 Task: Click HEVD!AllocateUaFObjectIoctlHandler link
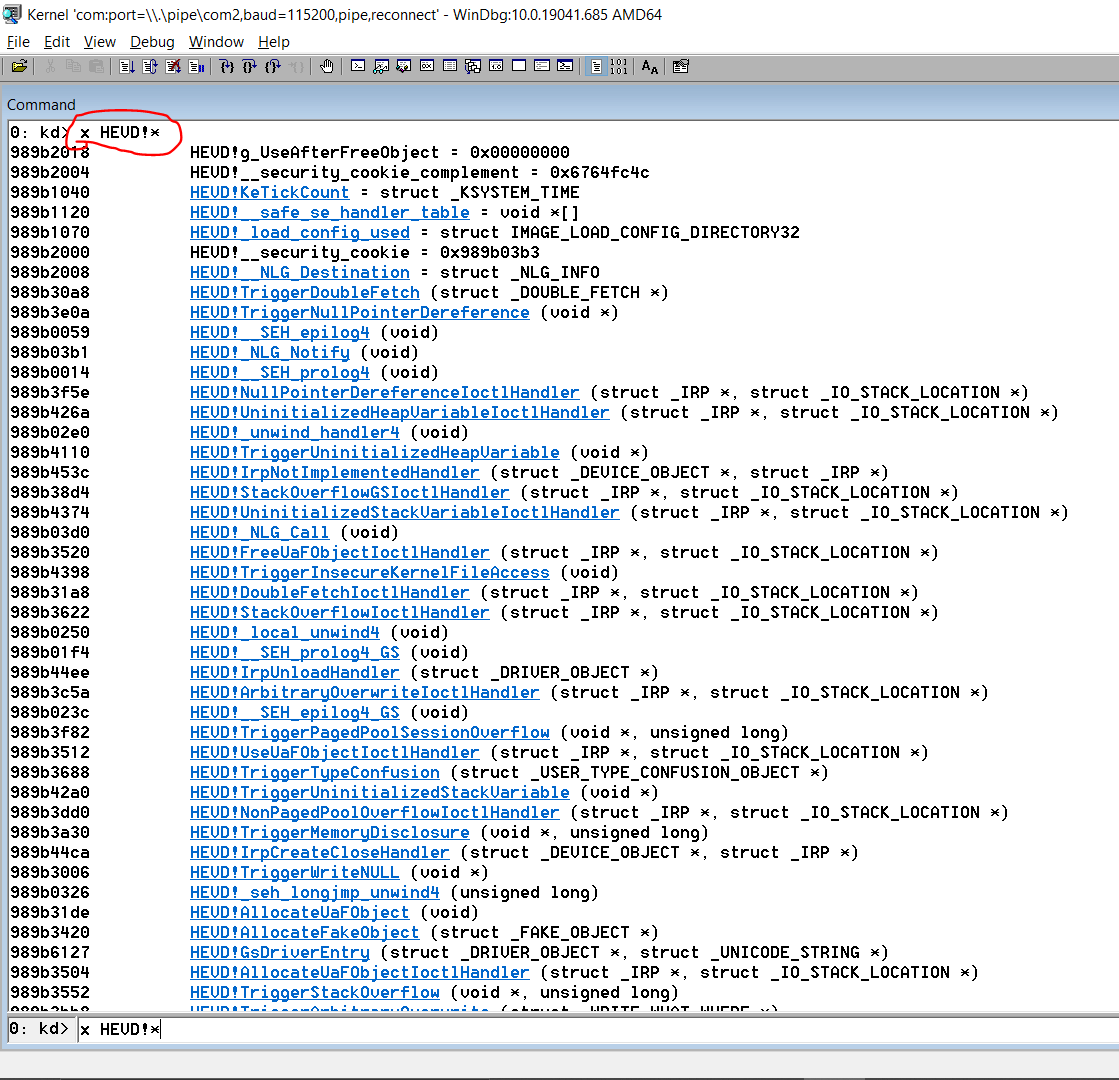[360, 972]
